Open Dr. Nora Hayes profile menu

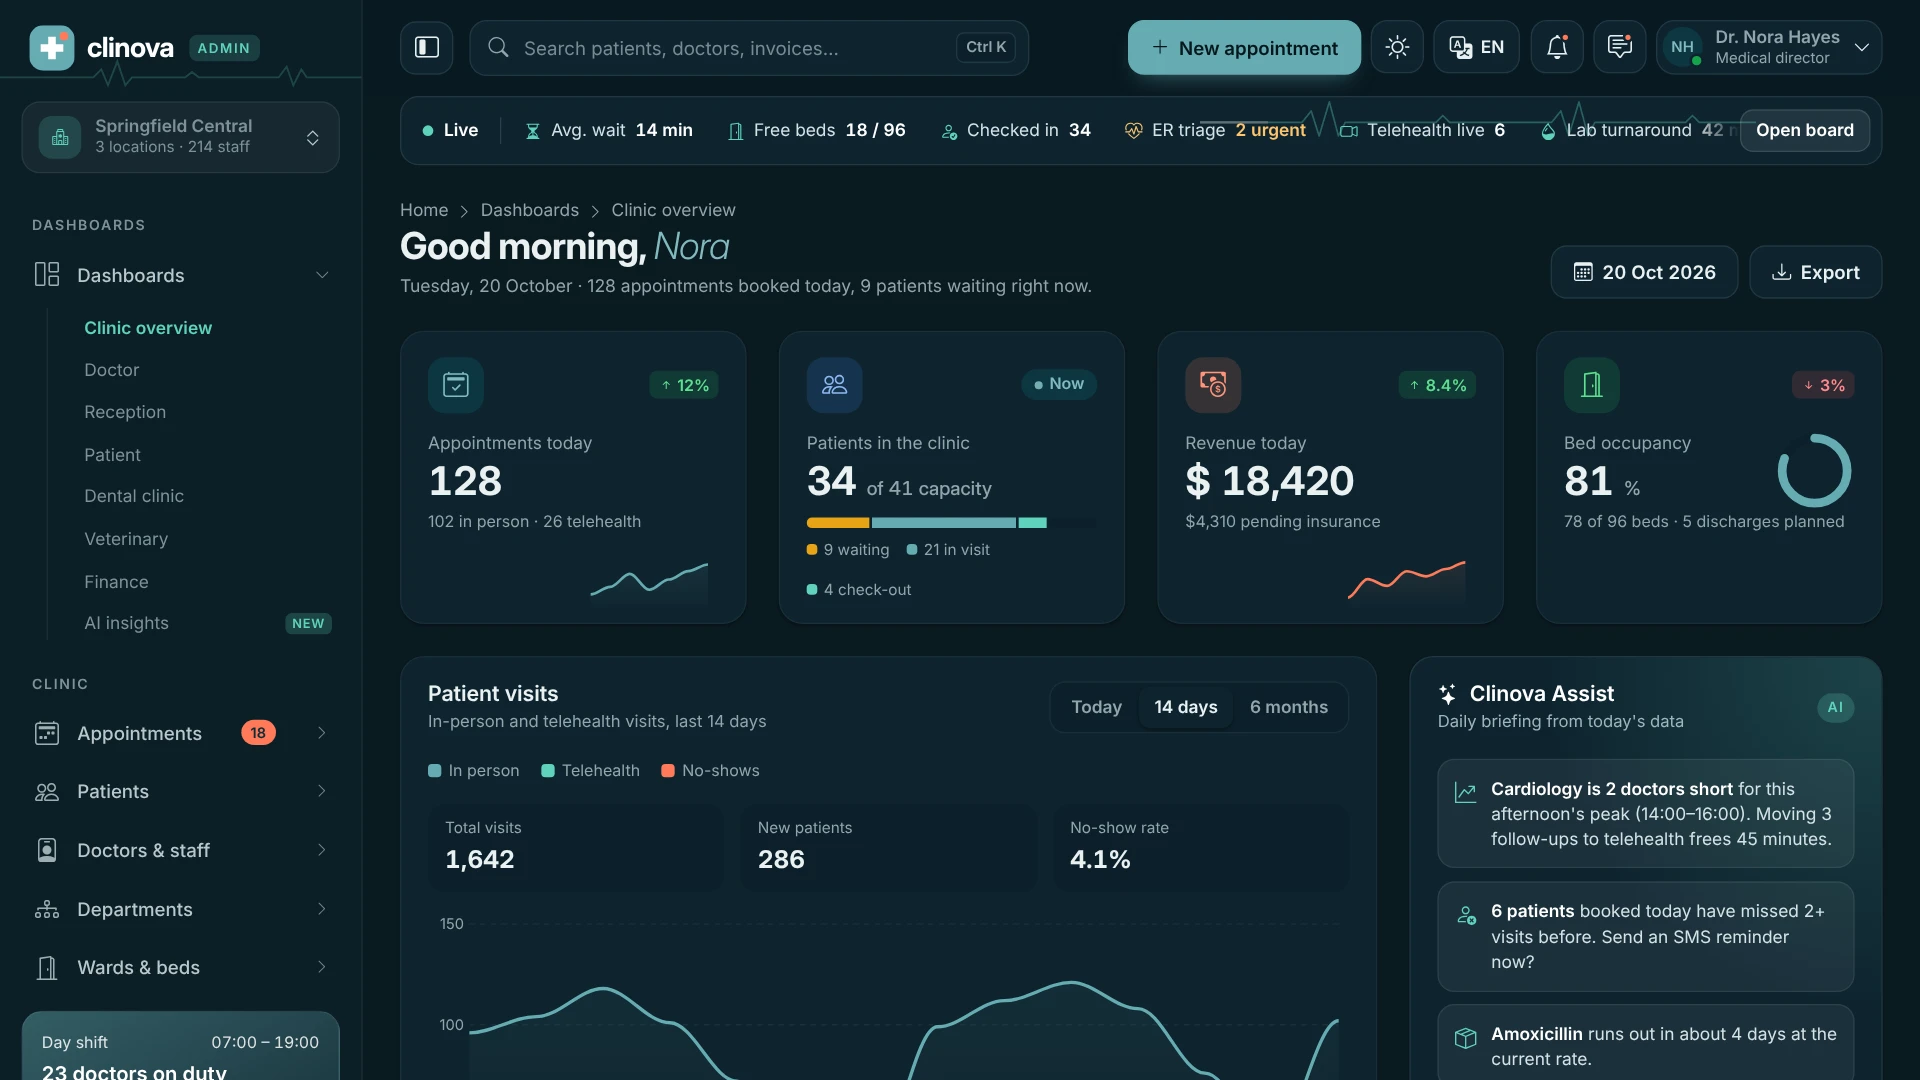pos(1768,47)
